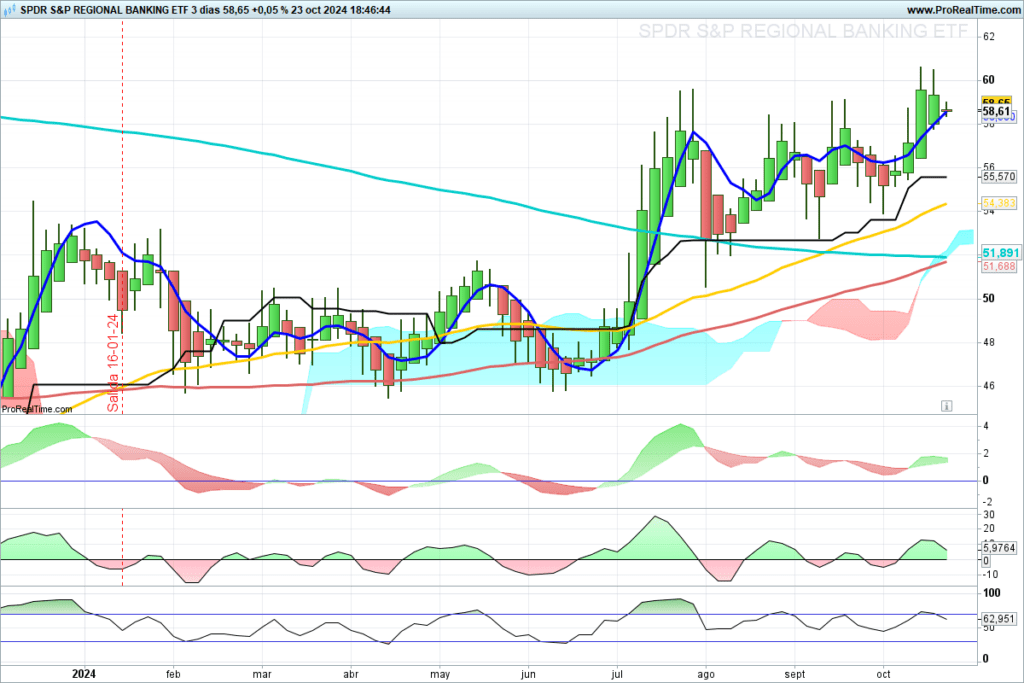The height and width of the screenshot is (683, 1024).
Task: Click the 'mar' month label on time axis
Action: tap(262, 674)
